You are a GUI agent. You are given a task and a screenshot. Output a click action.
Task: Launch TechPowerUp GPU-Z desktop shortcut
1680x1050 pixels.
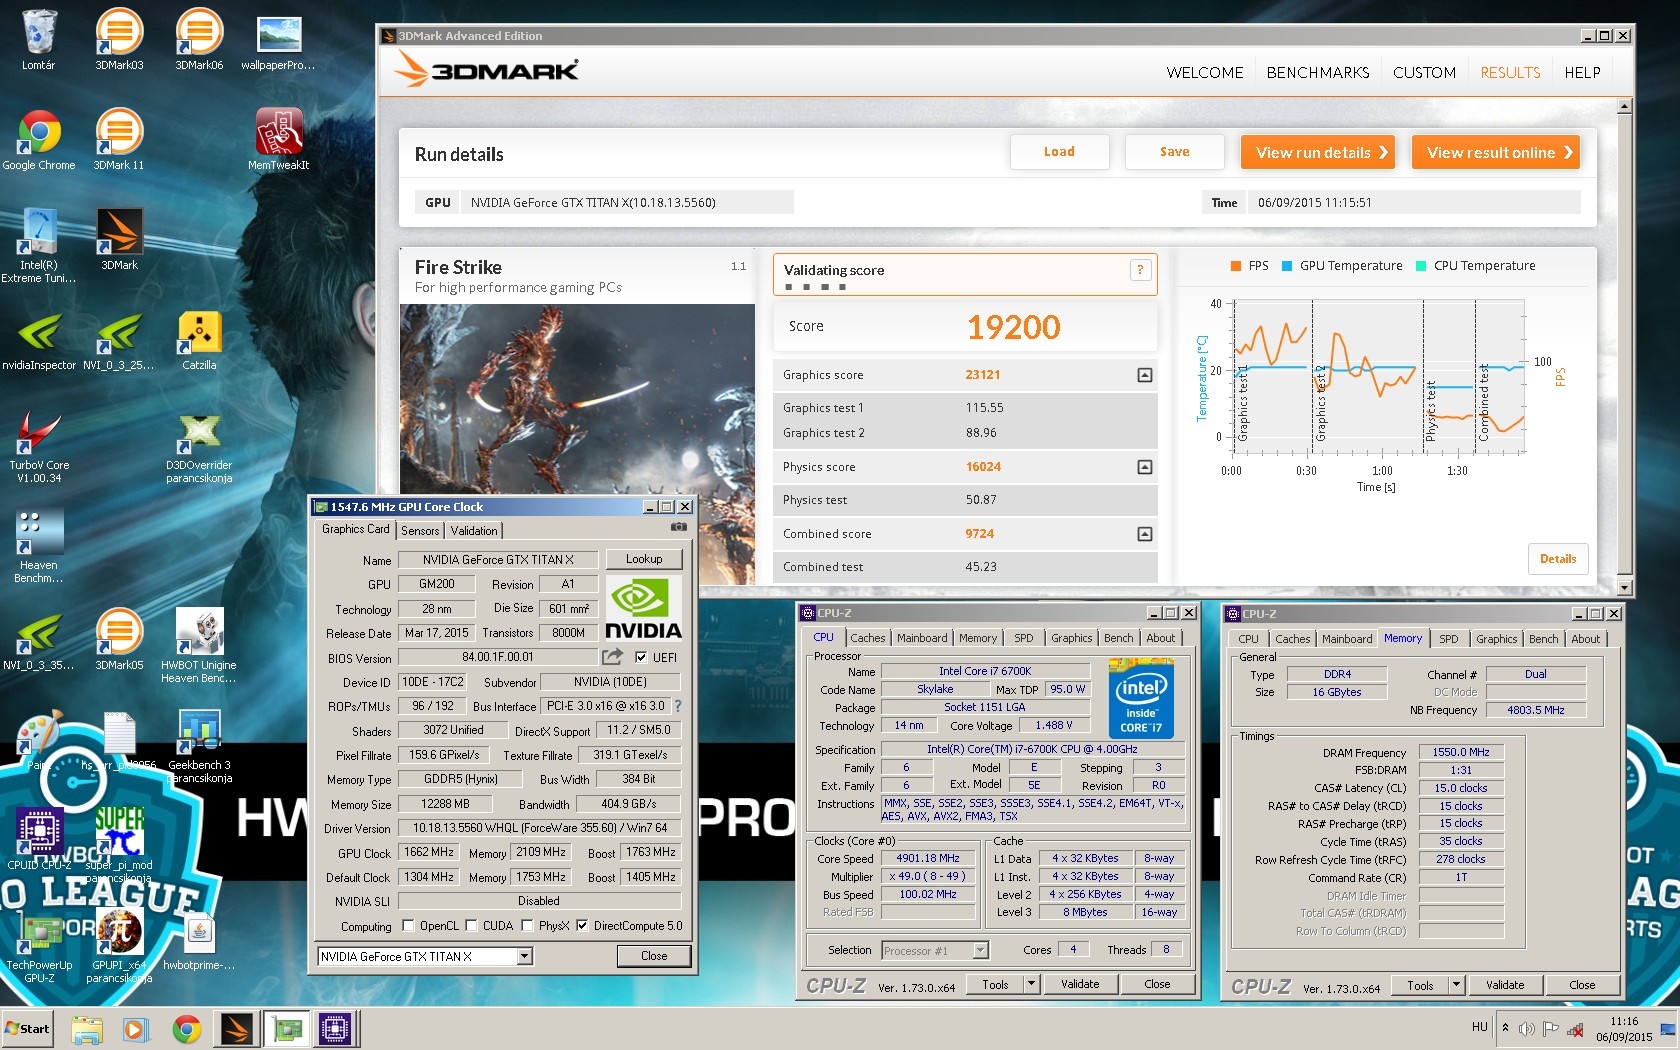(39, 945)
